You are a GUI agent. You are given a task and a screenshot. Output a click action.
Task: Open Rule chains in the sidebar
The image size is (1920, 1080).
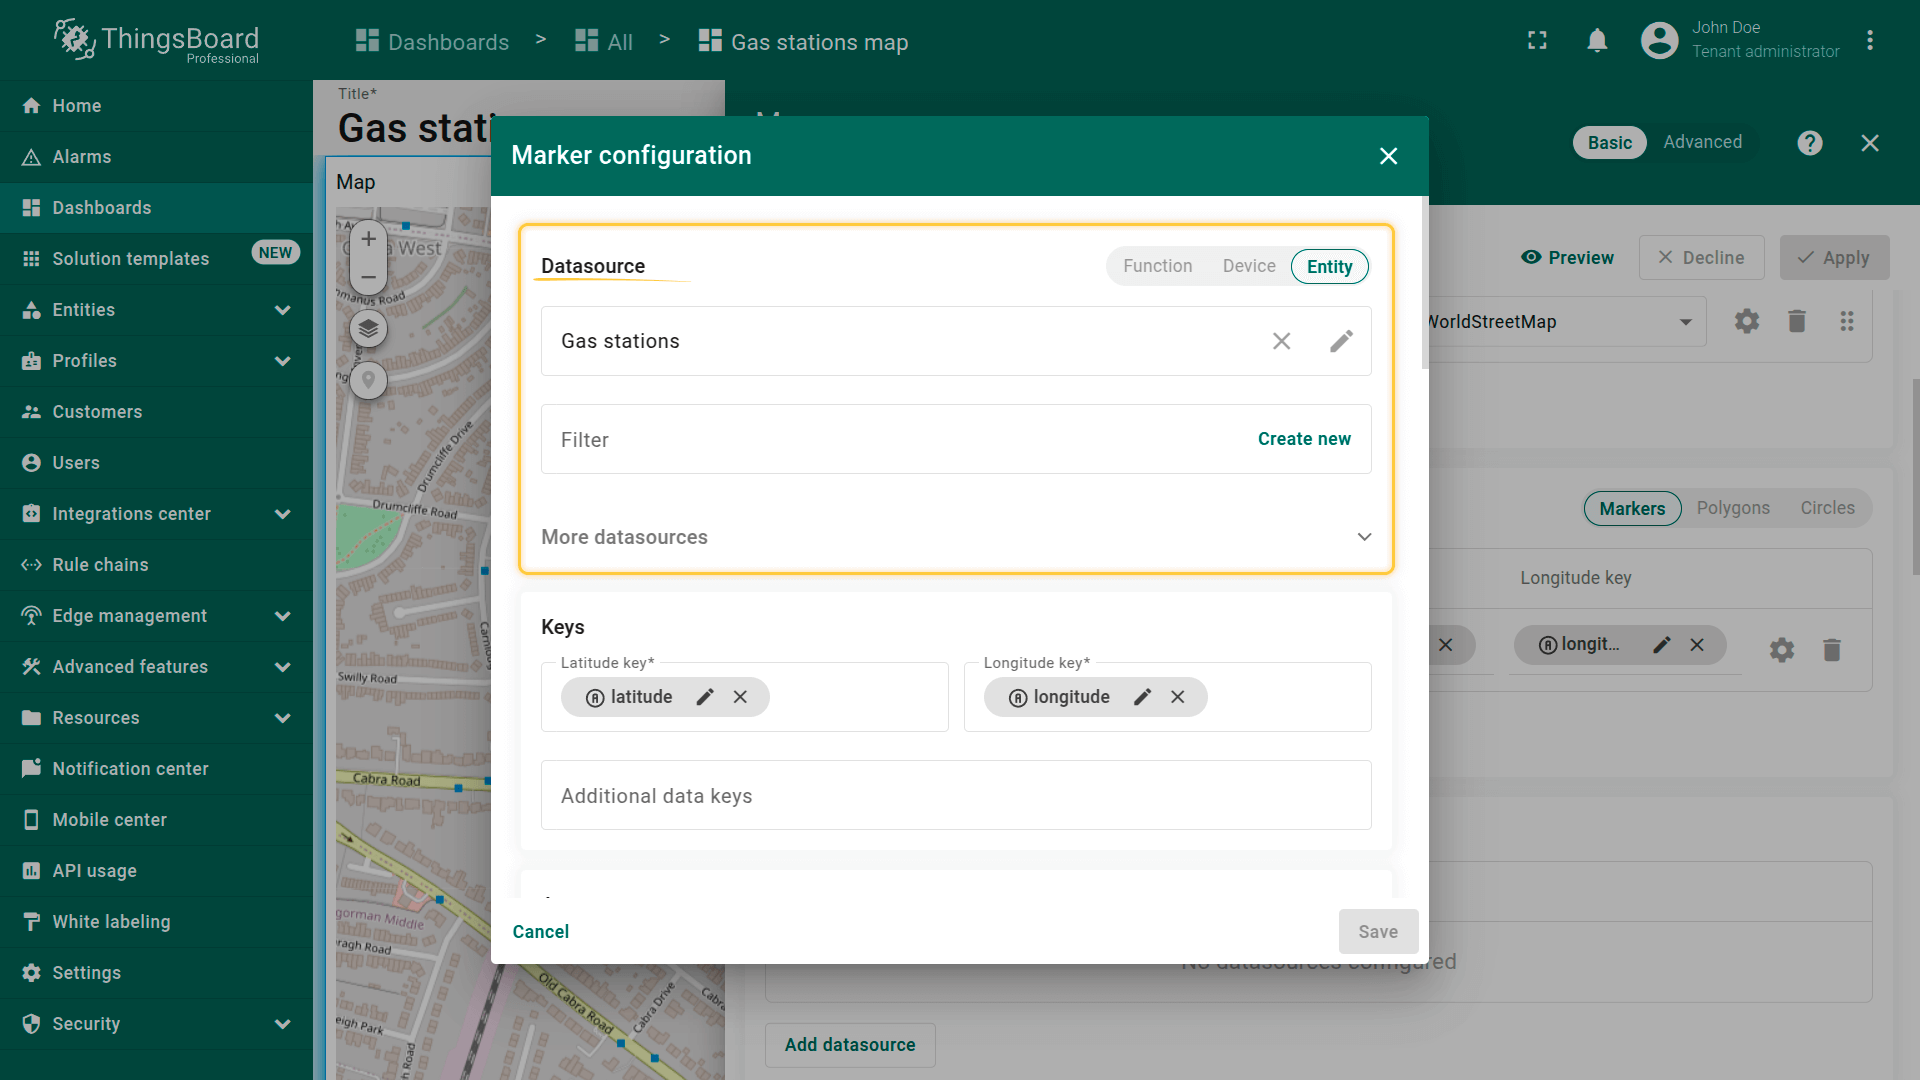tap(100, 565)
